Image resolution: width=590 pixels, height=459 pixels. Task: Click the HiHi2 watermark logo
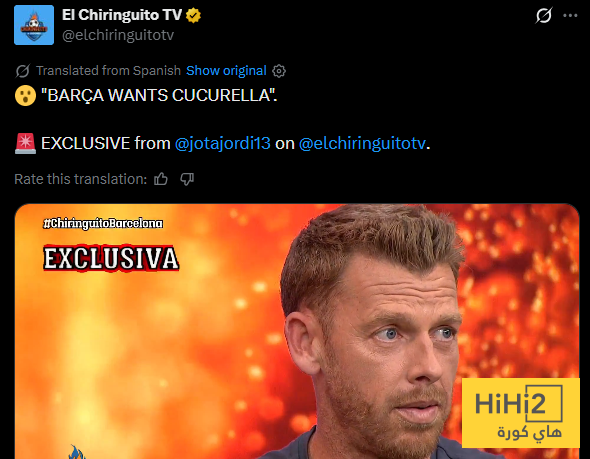pyautogui.click(x=521, y=413)
